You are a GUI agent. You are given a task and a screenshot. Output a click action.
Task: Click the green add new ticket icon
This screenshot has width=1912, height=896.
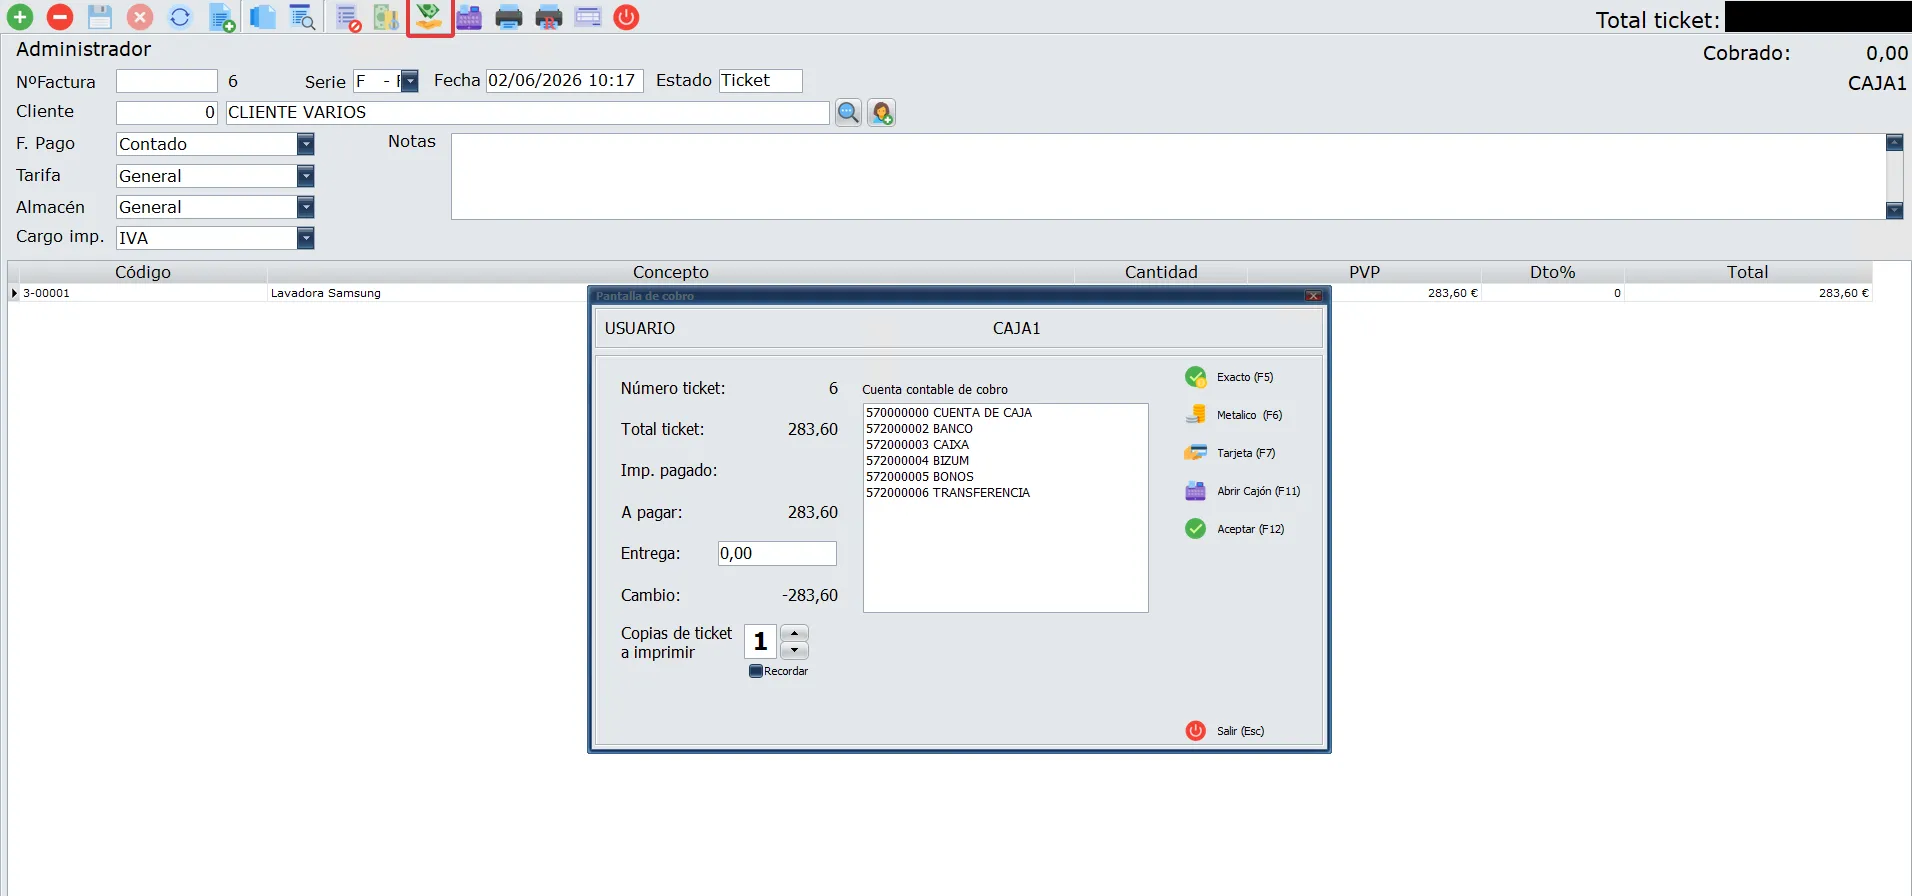[x=20, y=17]
